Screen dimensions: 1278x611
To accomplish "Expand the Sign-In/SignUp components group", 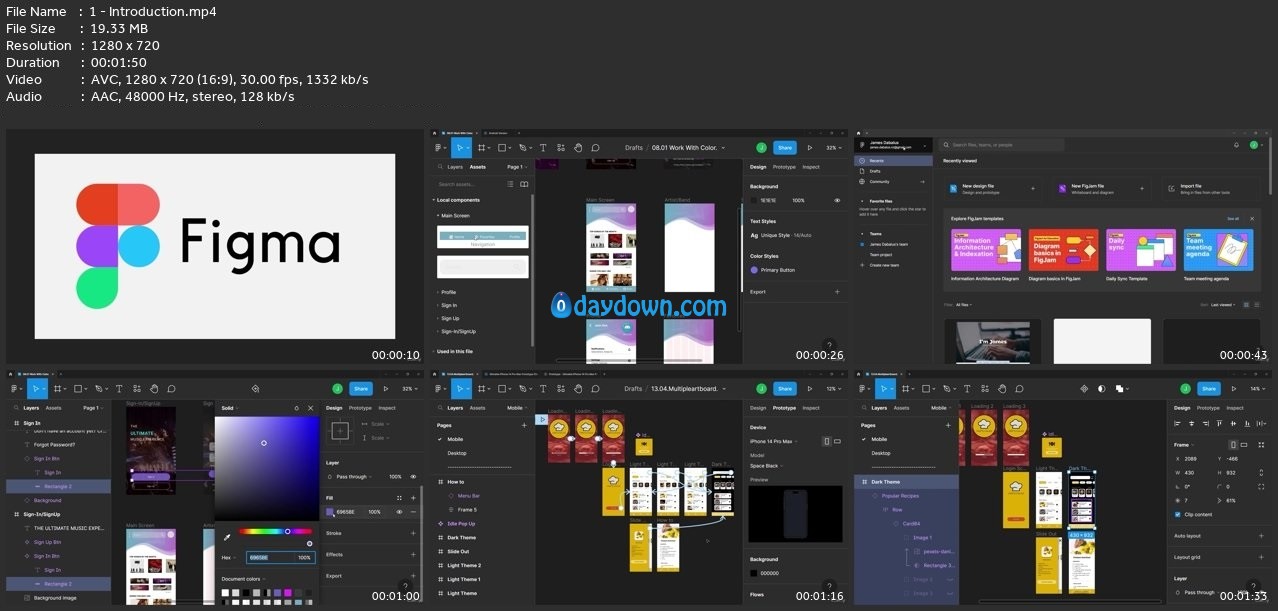I will (457, 331).
